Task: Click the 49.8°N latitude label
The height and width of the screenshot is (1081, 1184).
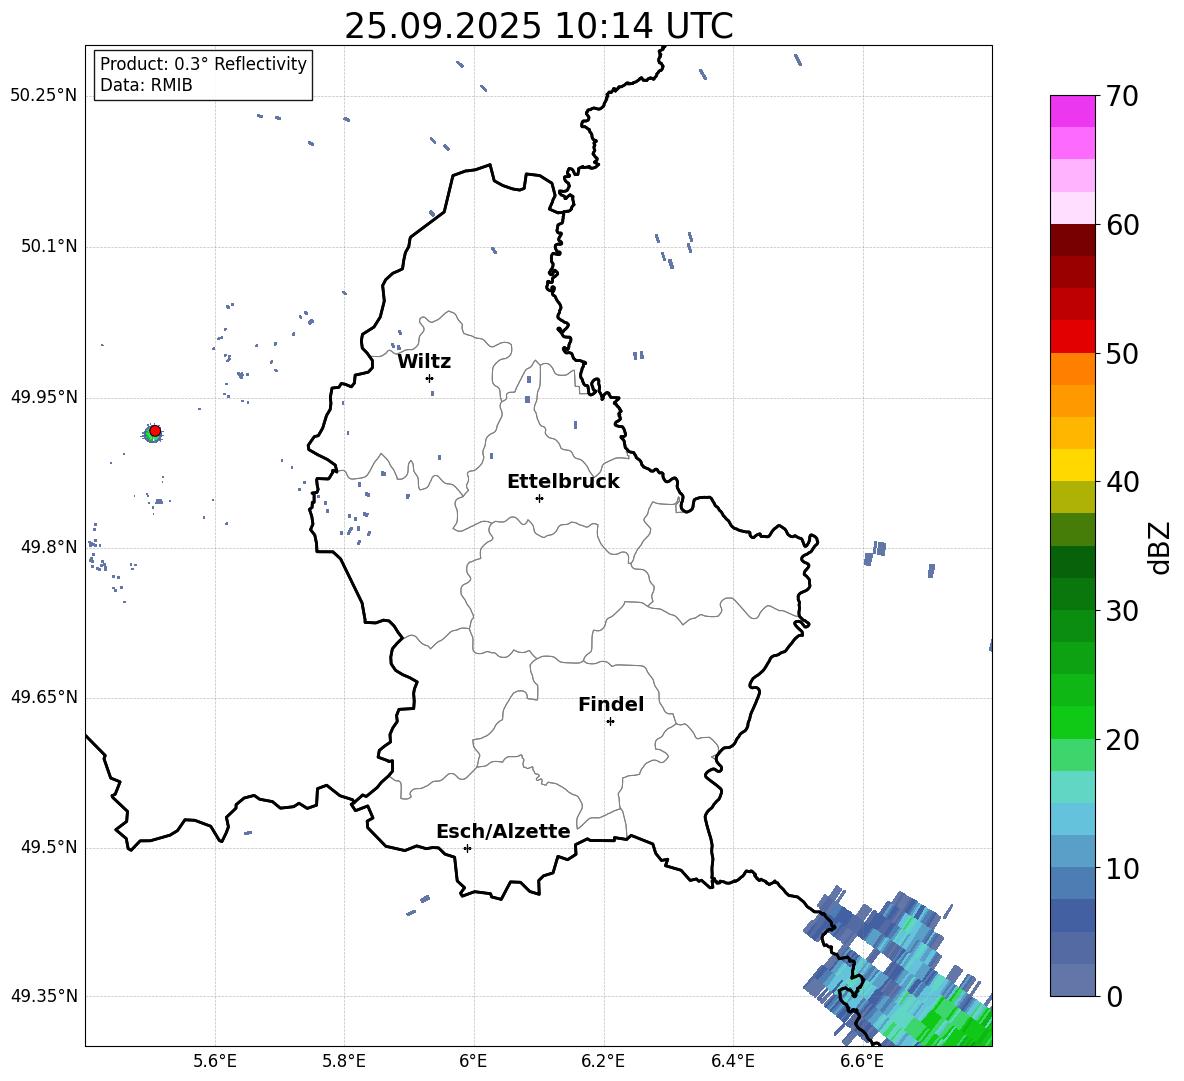Action: [49, 547]
